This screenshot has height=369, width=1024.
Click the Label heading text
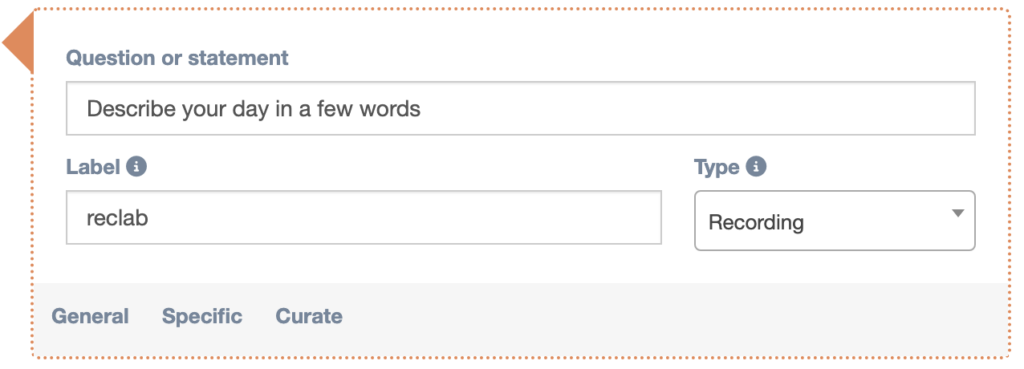pyautogui.click(x=93, y=167)
